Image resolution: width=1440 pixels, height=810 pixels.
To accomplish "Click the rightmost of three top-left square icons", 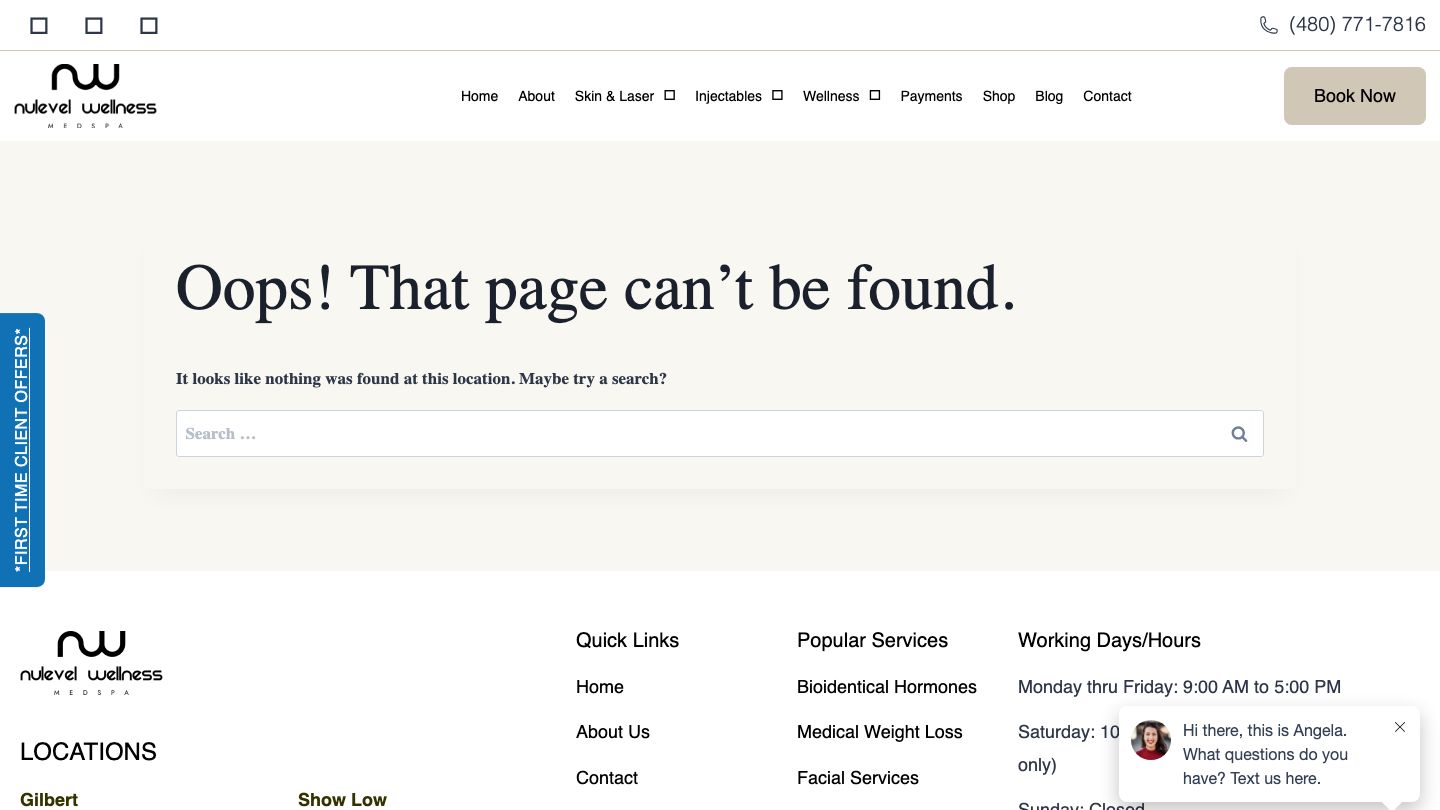I will (149, 25).
